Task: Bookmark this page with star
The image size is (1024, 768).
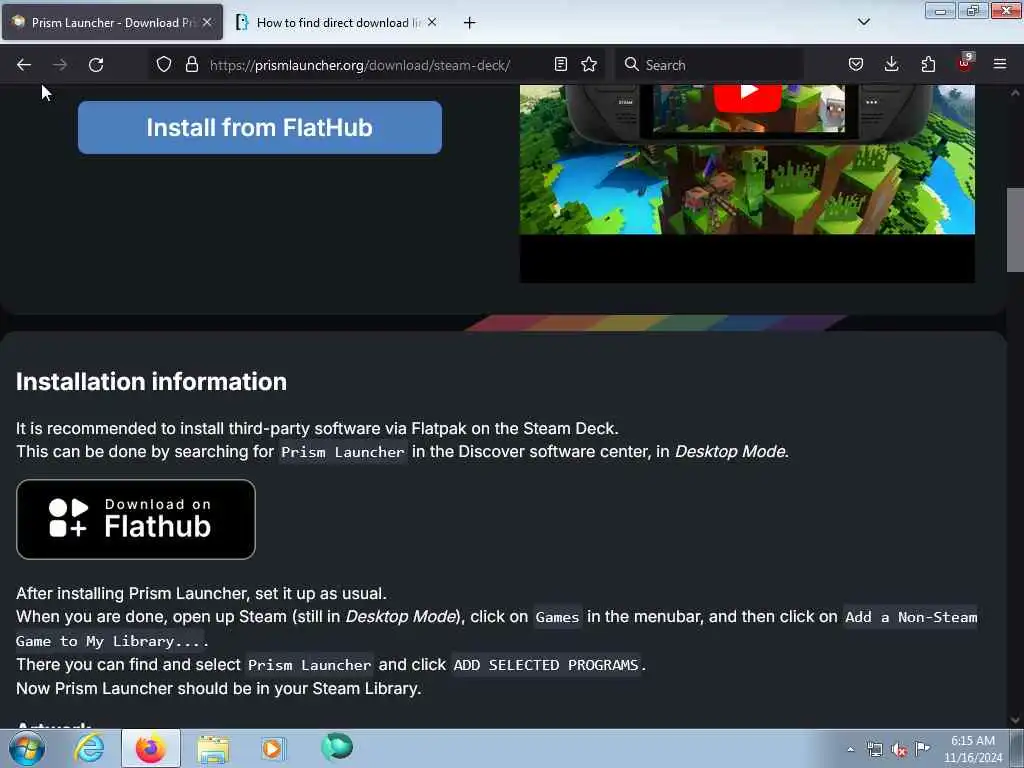Action: point(589,64)
